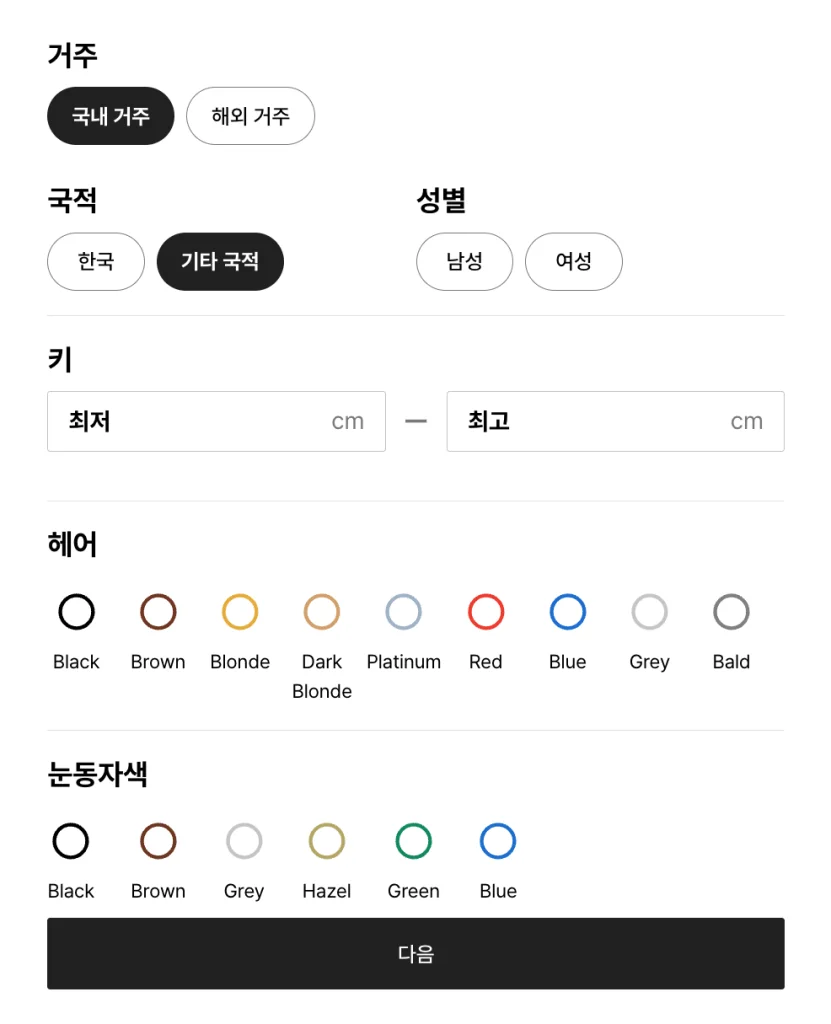This screenshot has width=831, height=1024.
Task: Select 한국 as the nationality
Action: 96,261
